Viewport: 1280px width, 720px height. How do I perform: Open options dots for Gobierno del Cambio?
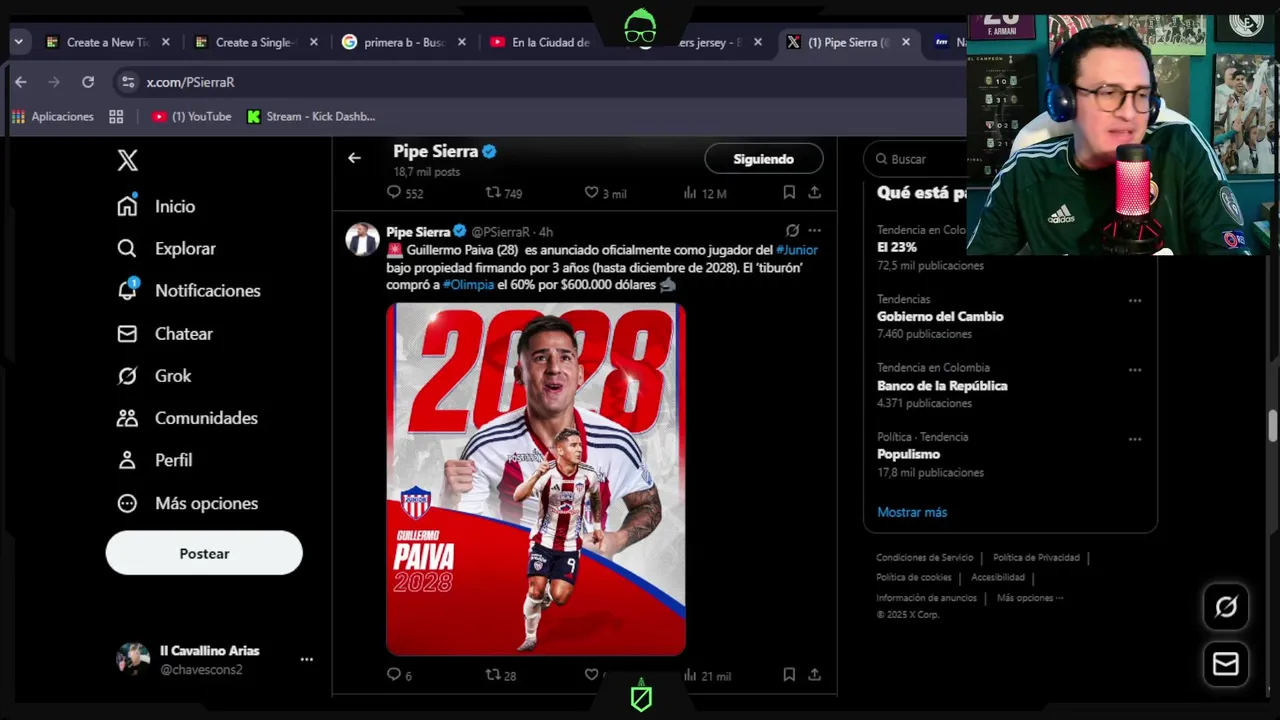click(x=1135, y=301)
